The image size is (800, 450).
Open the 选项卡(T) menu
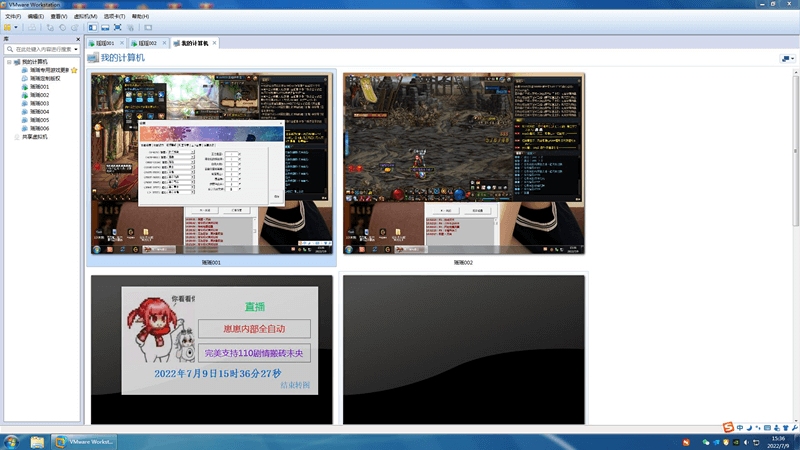[114, 16]
